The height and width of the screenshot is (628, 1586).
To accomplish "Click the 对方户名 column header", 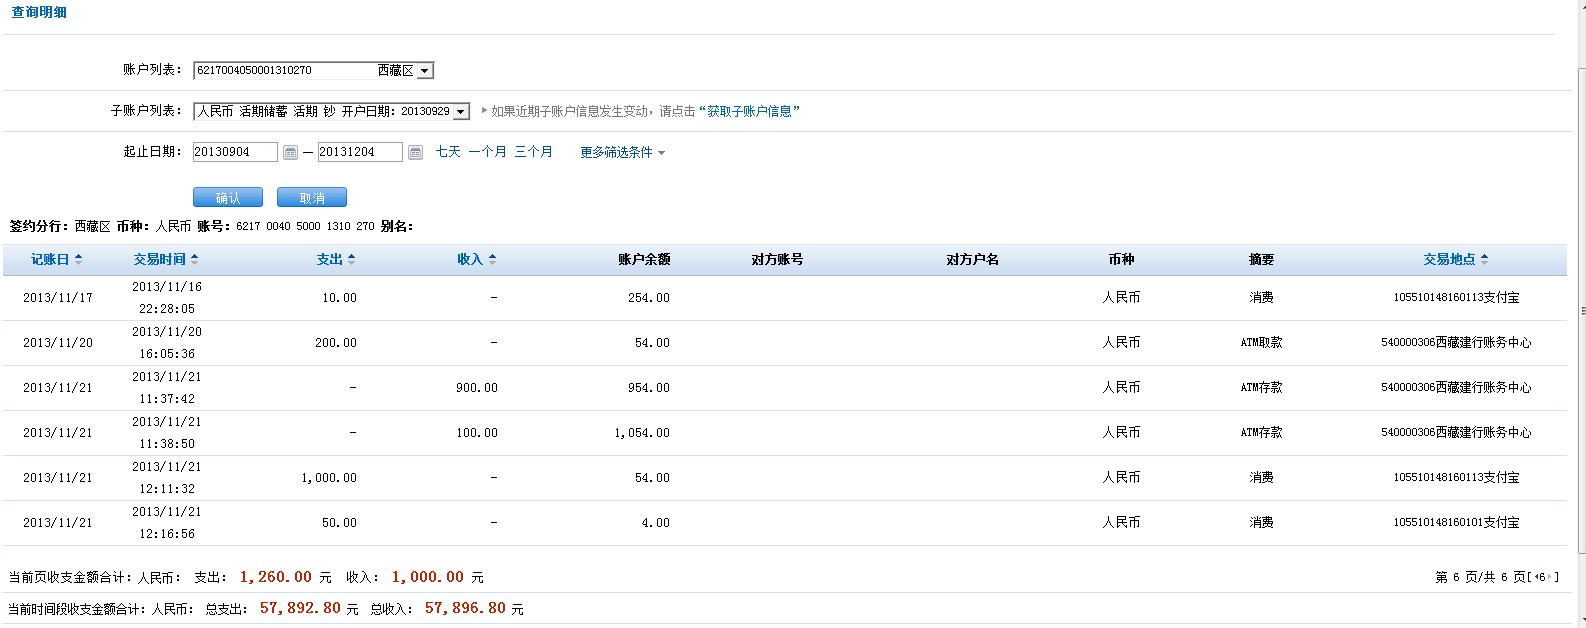I will click(972, 259).
